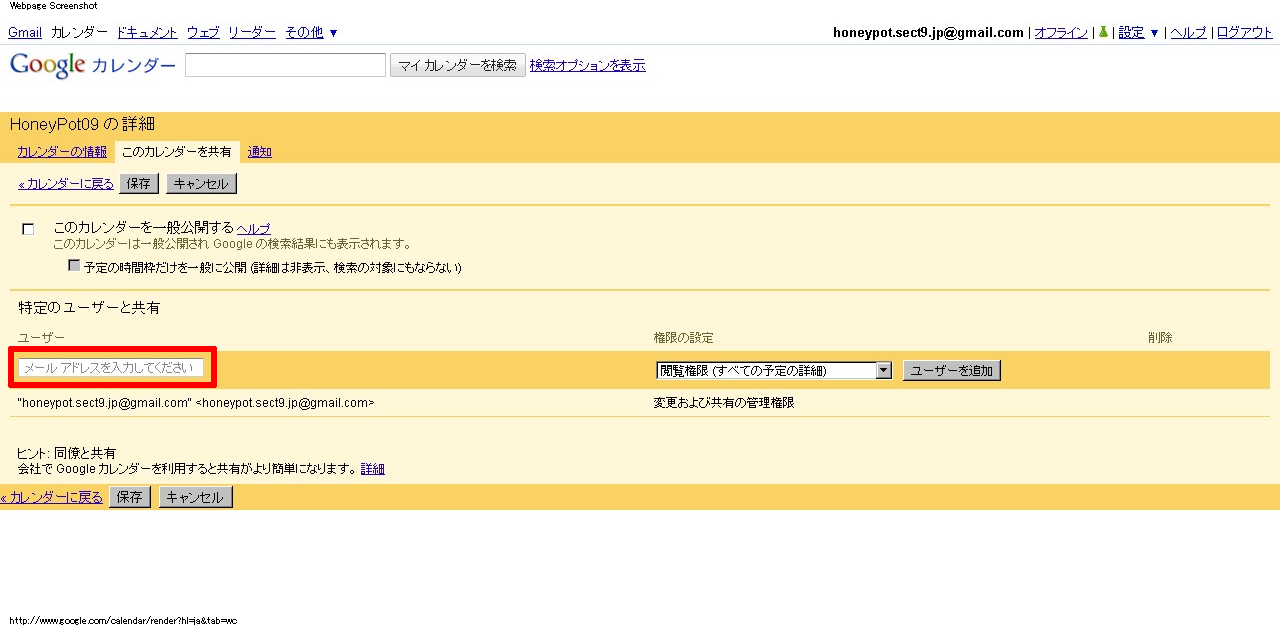Screen dimensions: 1280x625
Task: Click the account email in top bar
Action: pos(928,32)
